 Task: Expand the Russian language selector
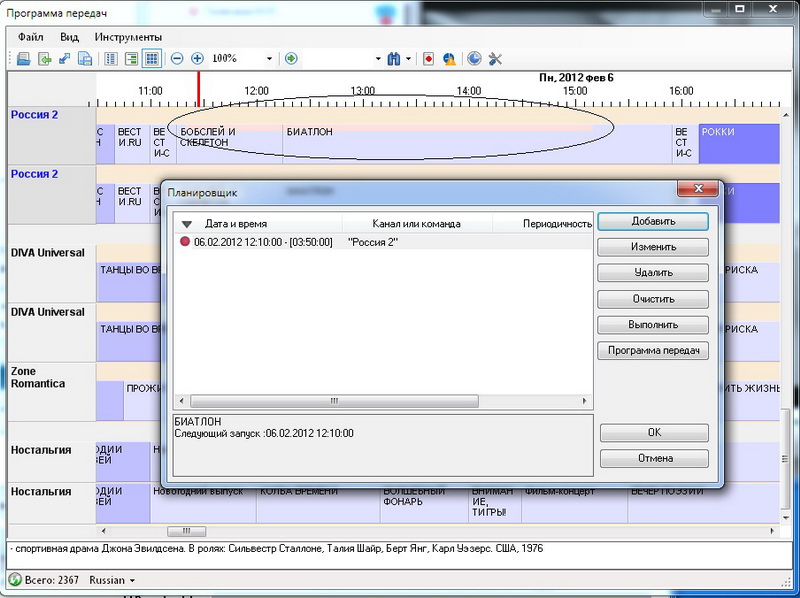tap(112, 580)
